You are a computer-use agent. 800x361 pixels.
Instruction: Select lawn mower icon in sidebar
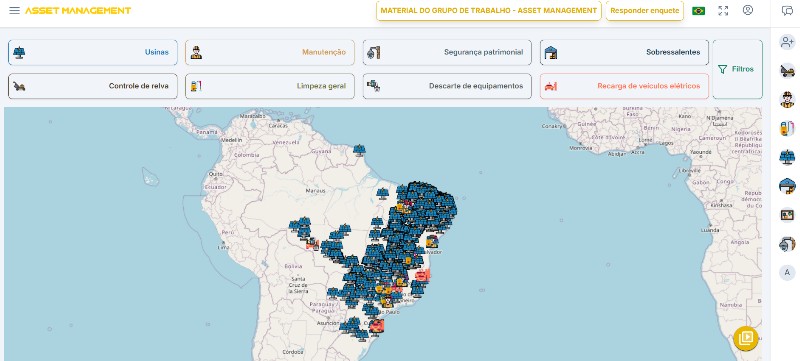pos(787,71)
